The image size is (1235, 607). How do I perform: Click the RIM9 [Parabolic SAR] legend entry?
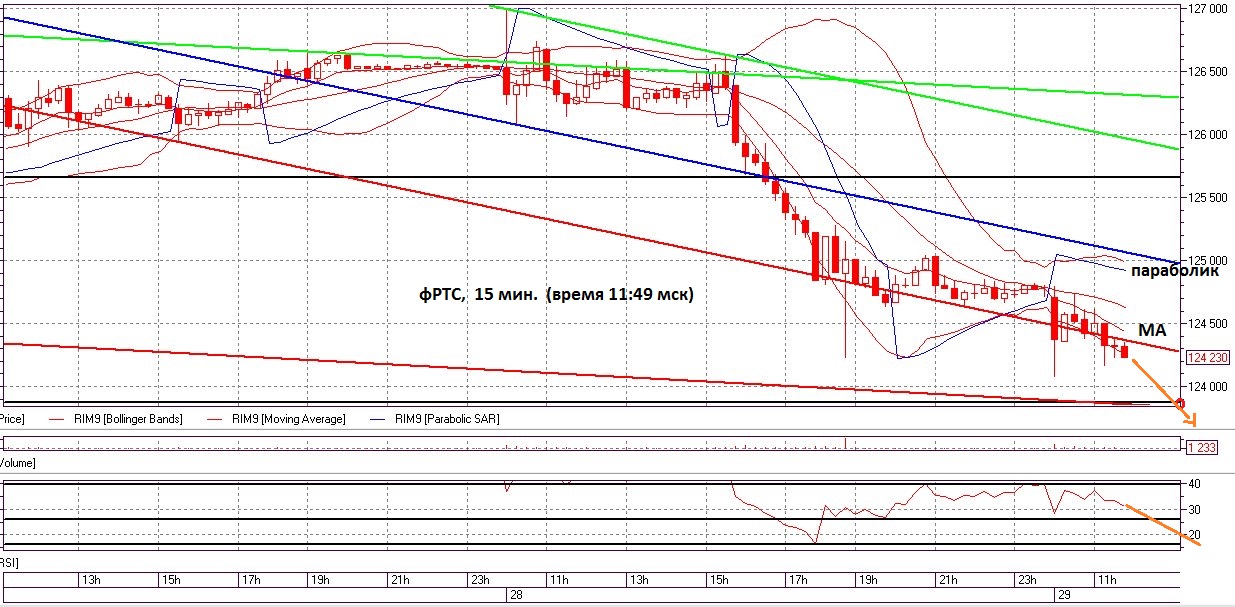(434, 419)
